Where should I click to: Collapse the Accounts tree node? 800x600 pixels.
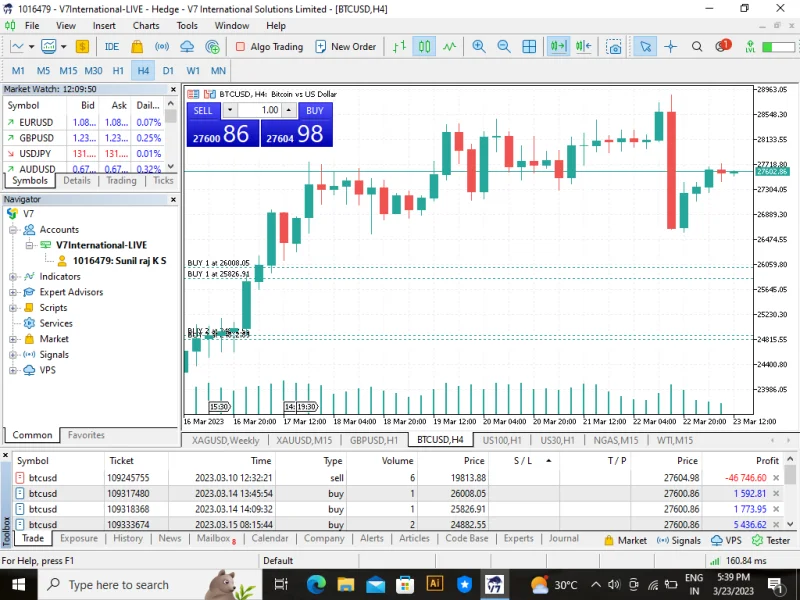coord(13,230)
